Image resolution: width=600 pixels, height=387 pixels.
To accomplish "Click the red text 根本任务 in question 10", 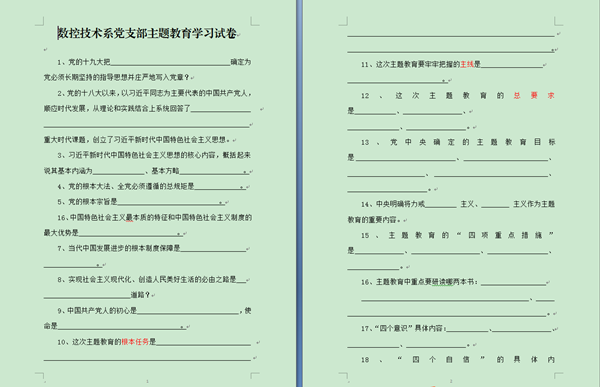I will pyautogui.click(x=135, y=341).
